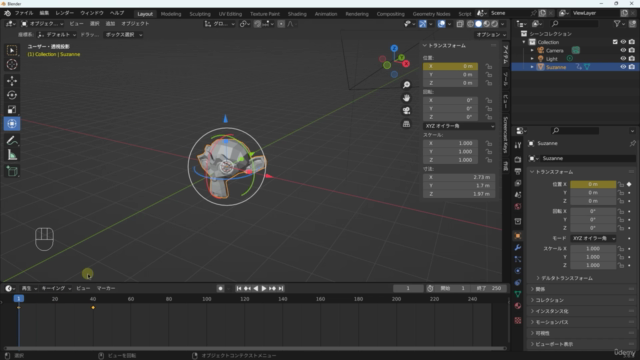The image size is (640, 360).
Task: Open rotation mode dropdown in properties panel
Action: 593,238
